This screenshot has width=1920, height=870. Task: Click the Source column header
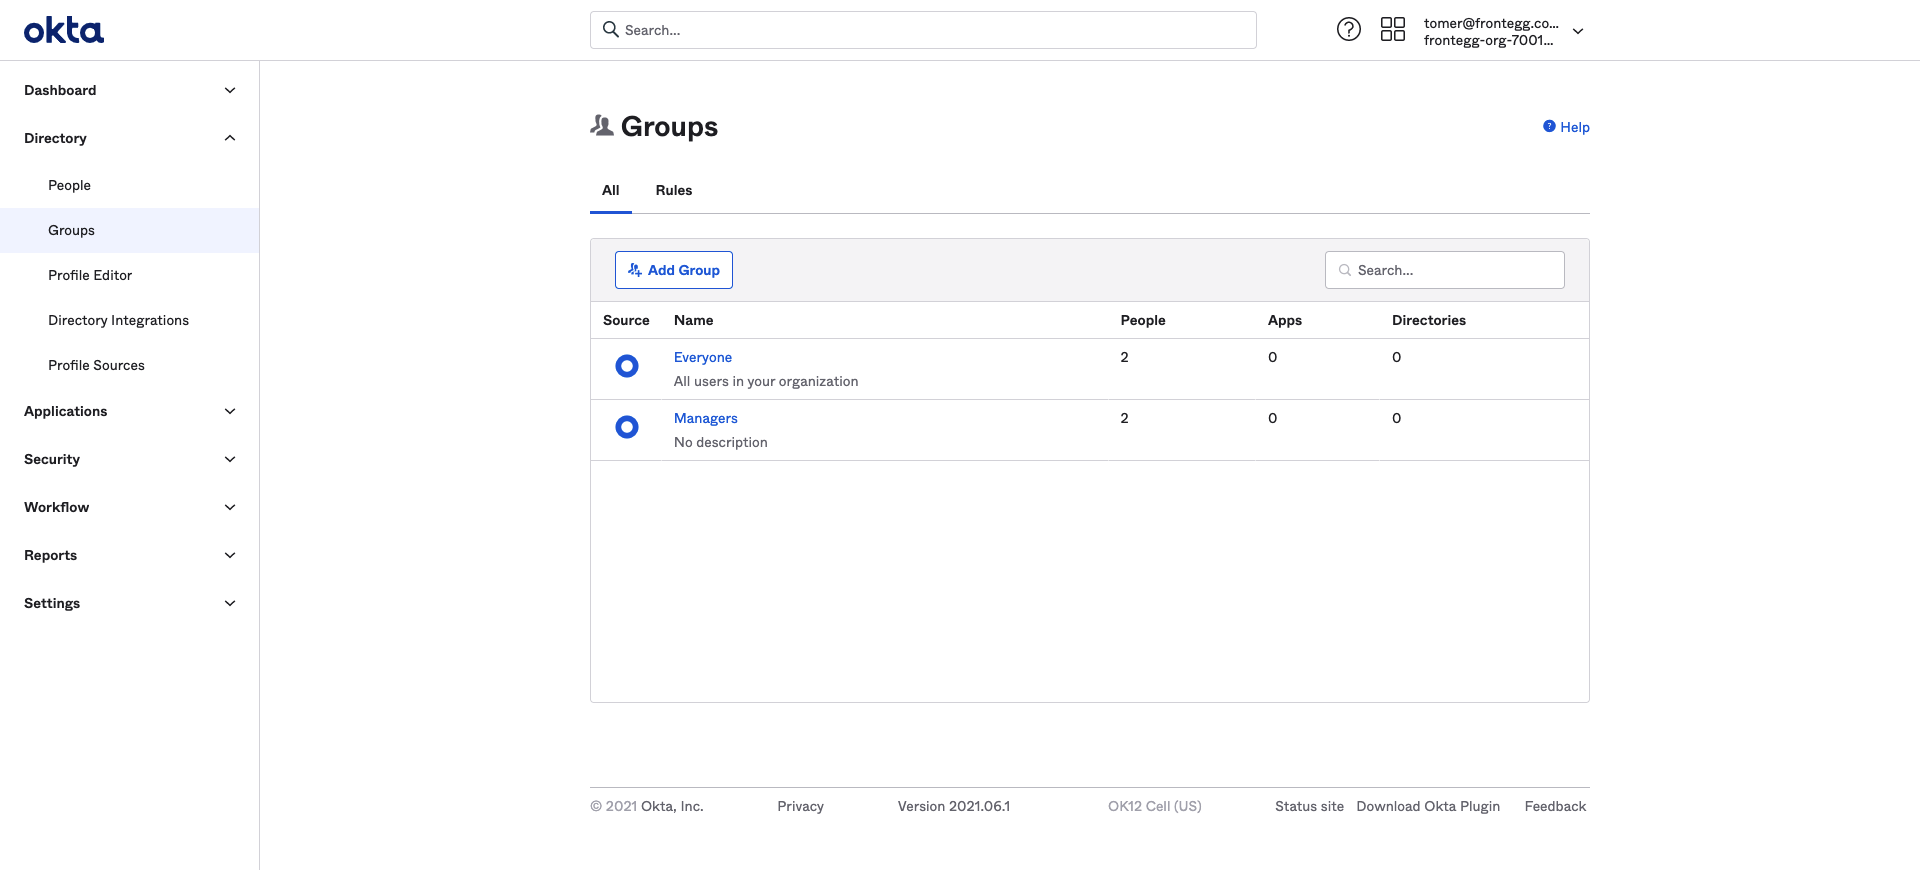(626, 320)
